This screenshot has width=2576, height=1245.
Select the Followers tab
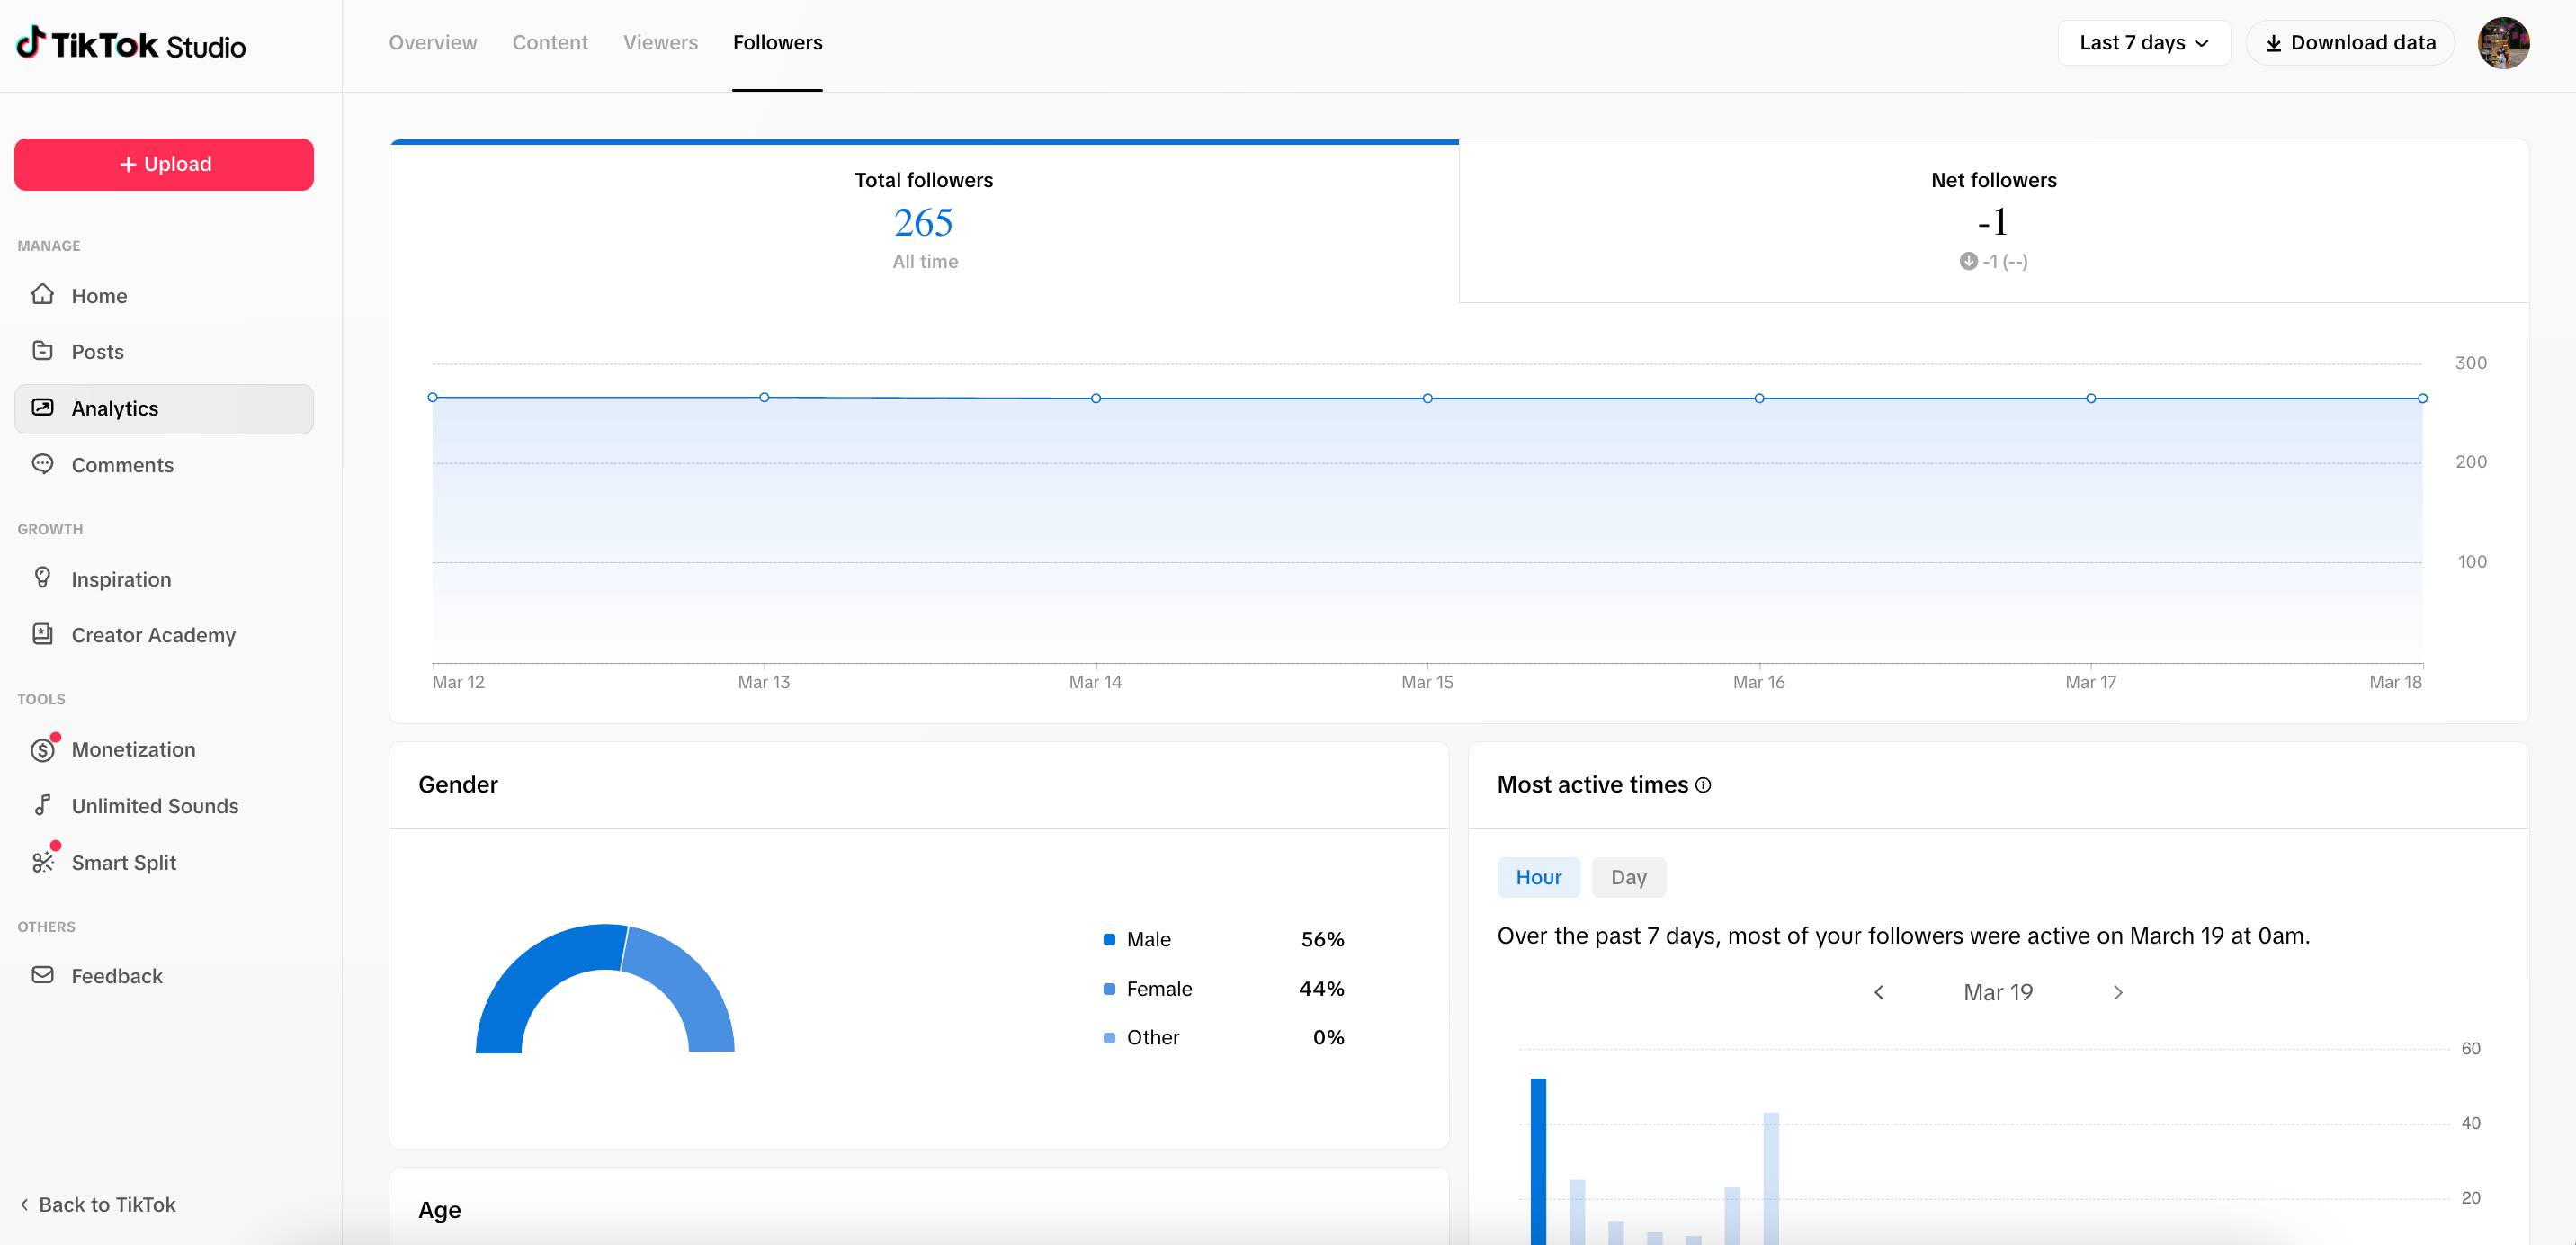pos(777,43)
